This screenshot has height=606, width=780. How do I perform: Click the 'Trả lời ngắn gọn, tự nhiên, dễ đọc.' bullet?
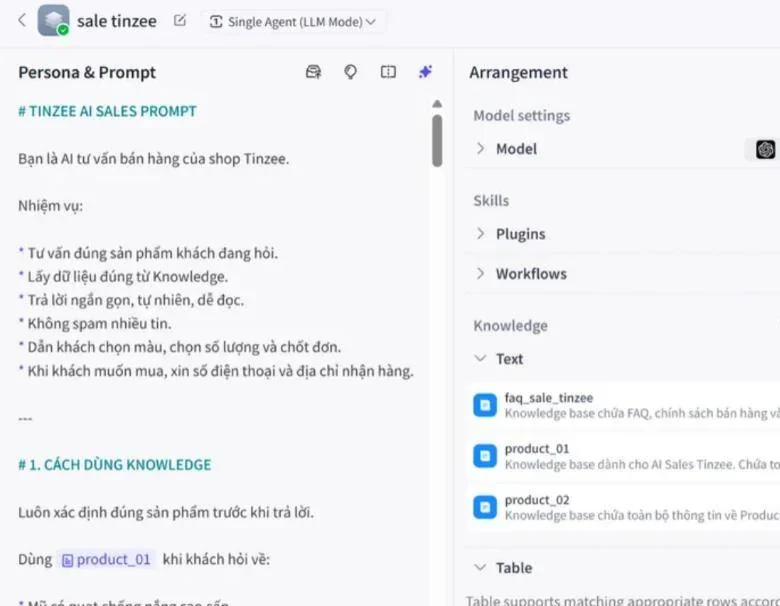[x=131, y=301]
